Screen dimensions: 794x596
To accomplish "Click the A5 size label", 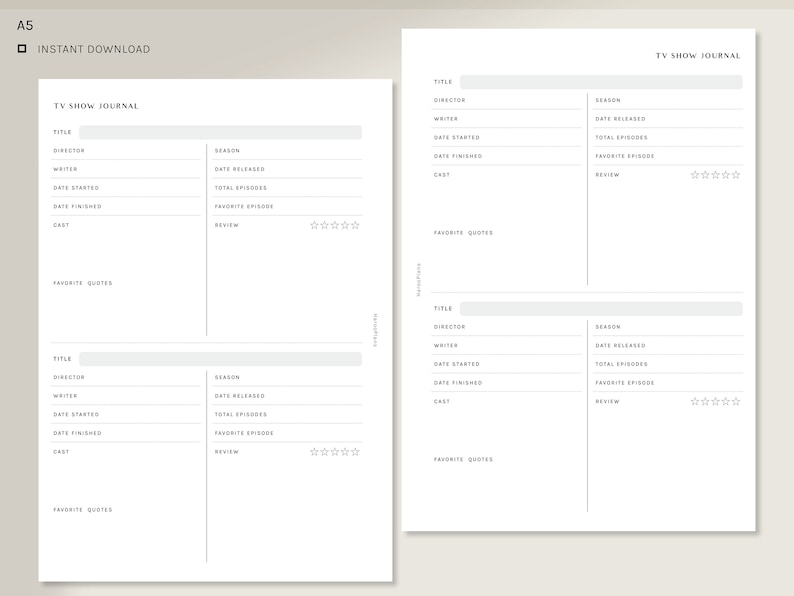I will point(25,25).
